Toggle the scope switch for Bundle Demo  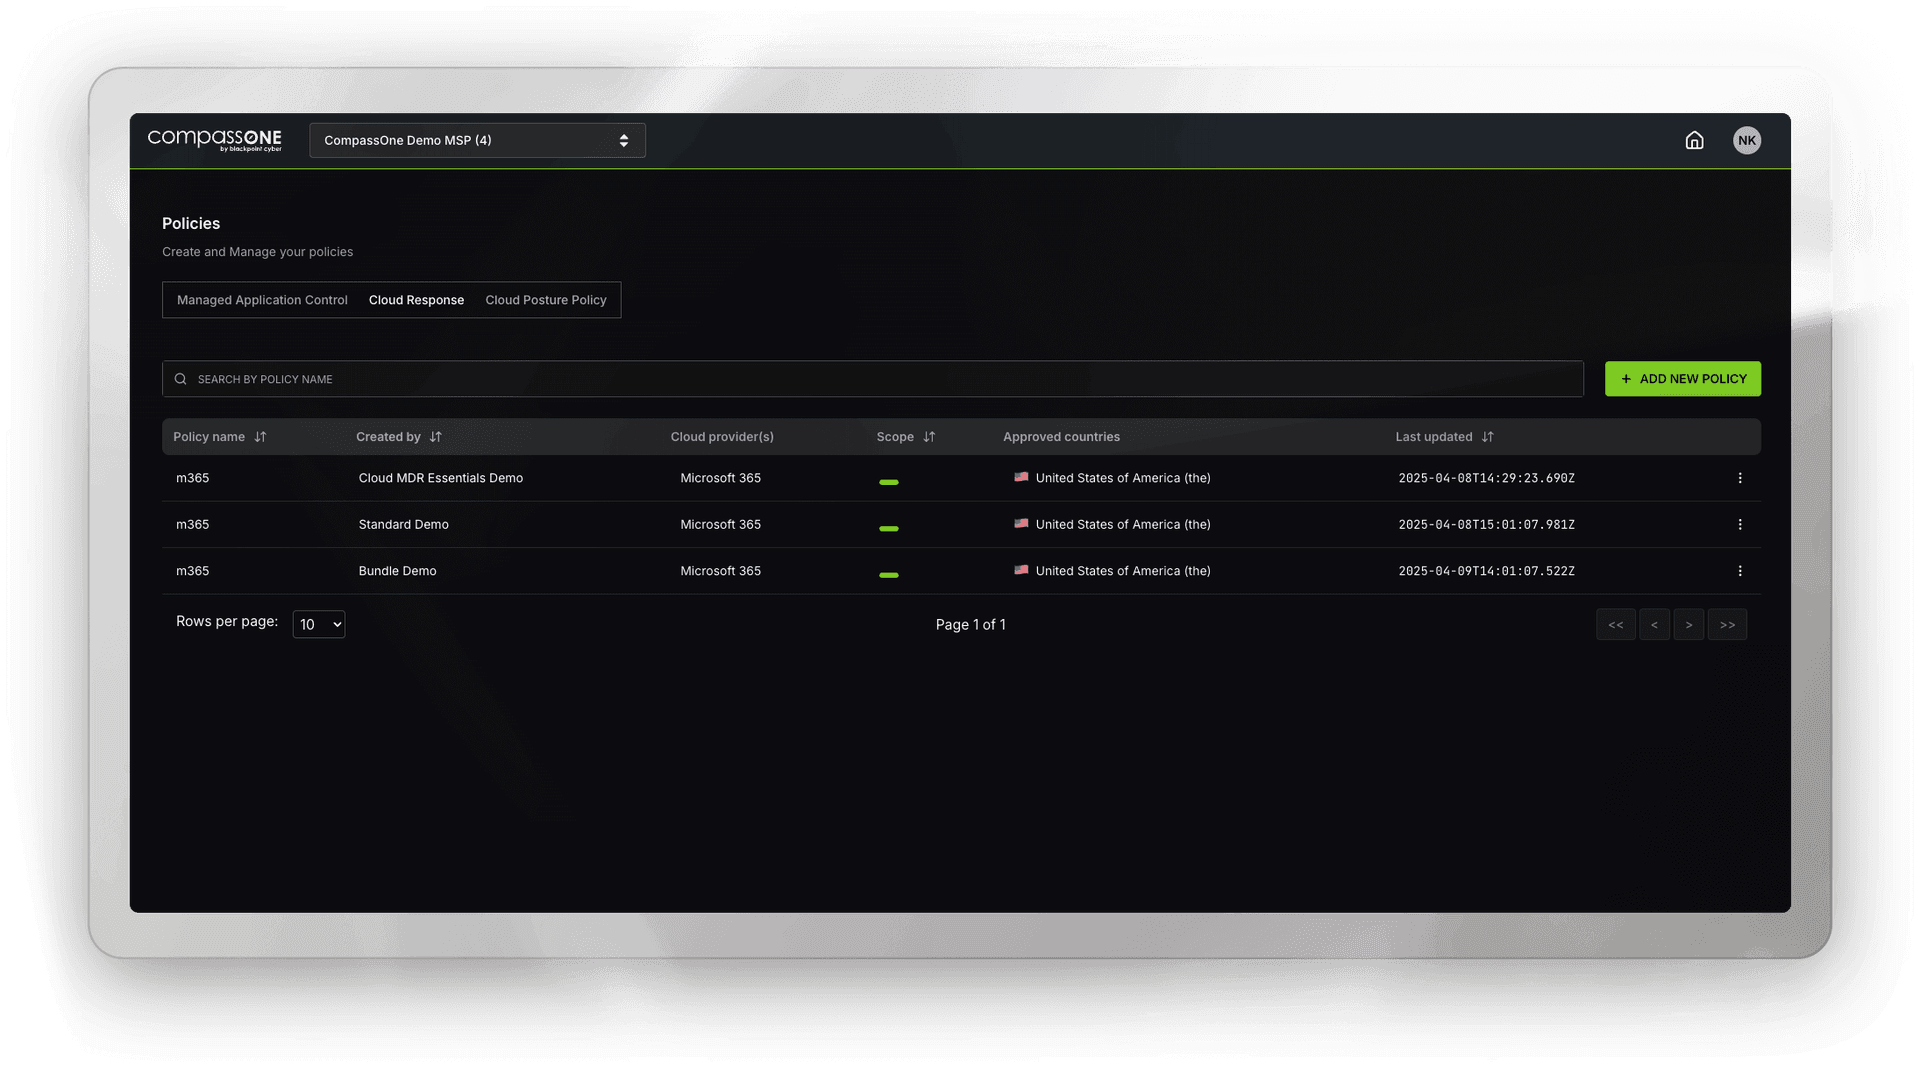pyautogui.click(x=889, y=574)
